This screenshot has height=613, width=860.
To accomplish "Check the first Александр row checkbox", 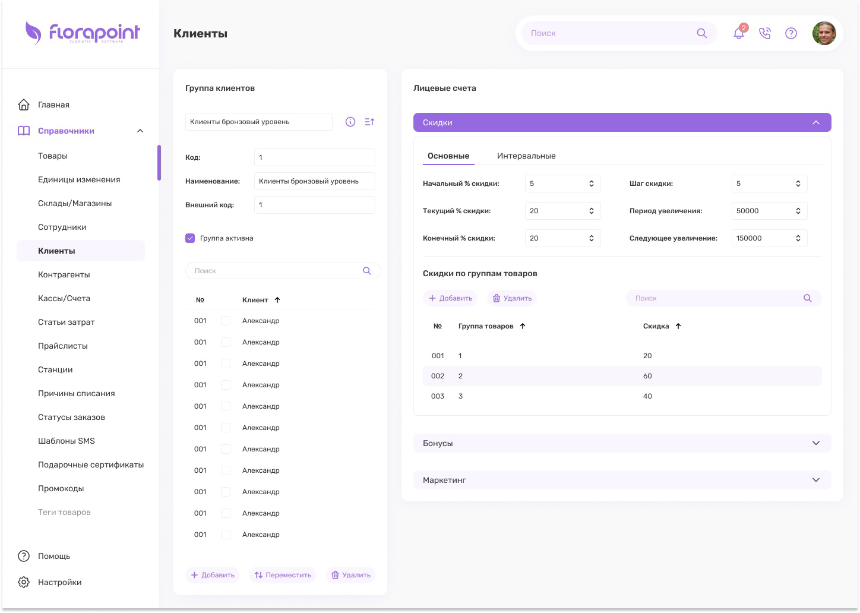I will (225, 321).
